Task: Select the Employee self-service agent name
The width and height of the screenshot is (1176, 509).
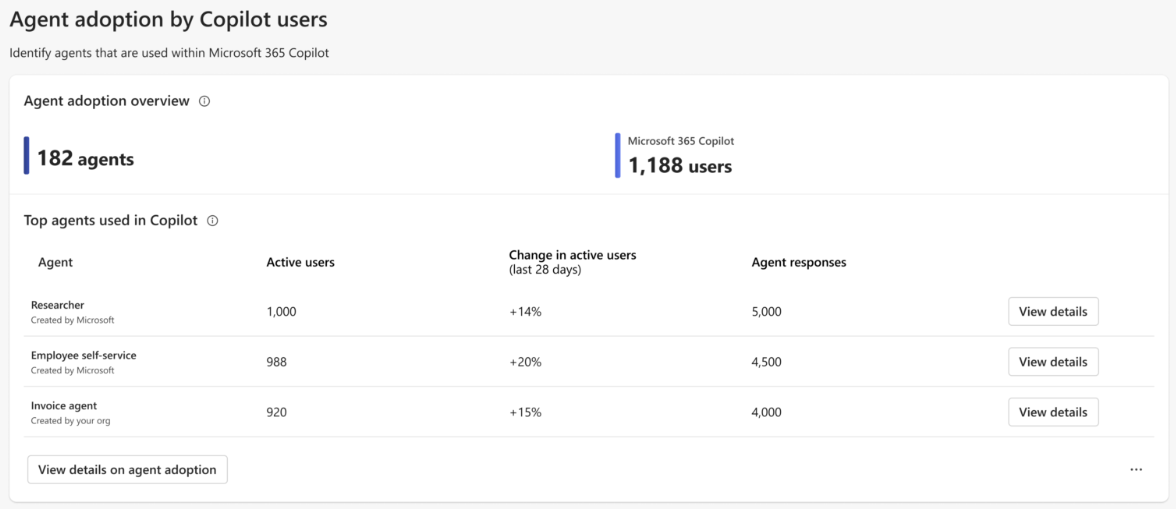Action: [x=84, y=355]
